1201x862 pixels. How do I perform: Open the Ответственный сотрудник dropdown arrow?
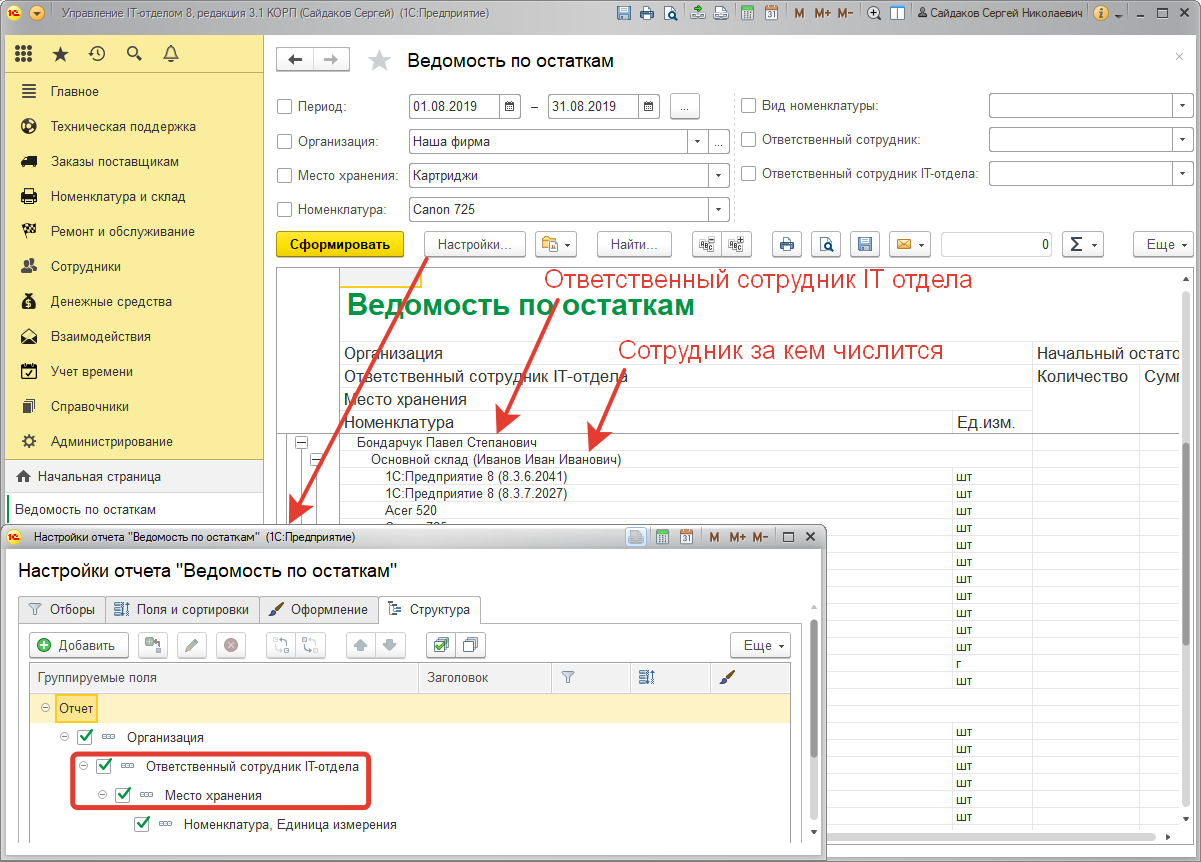pyautogui.click(x=1183, y=140)
